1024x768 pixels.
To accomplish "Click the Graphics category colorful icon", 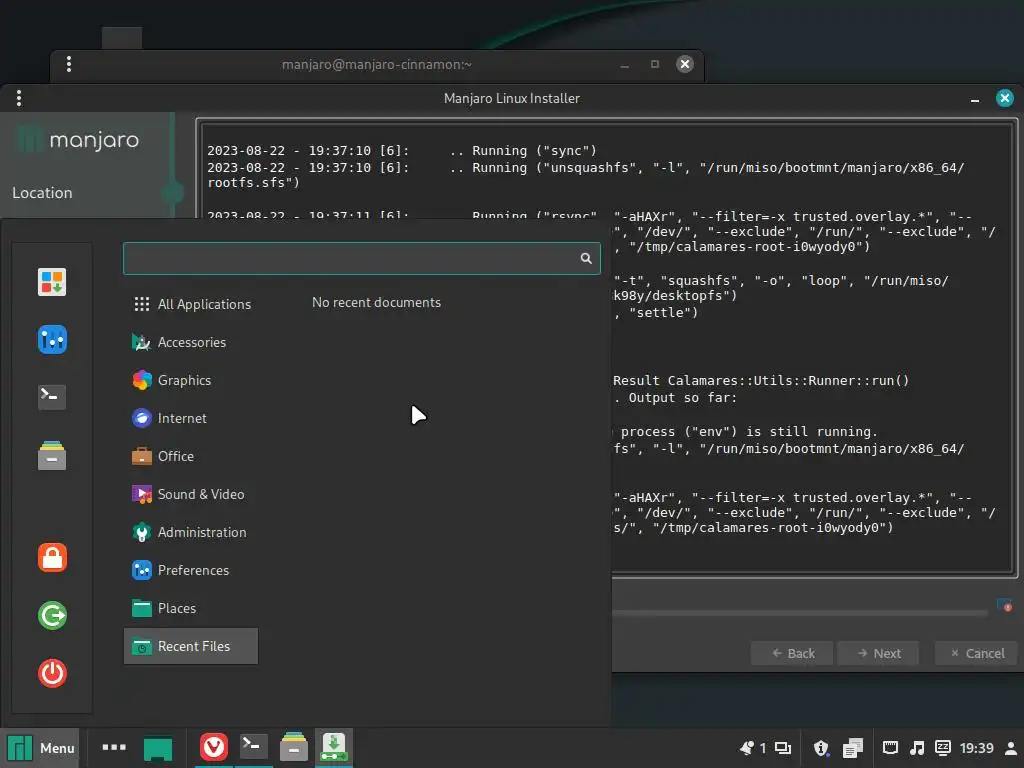I will [142, 380].
